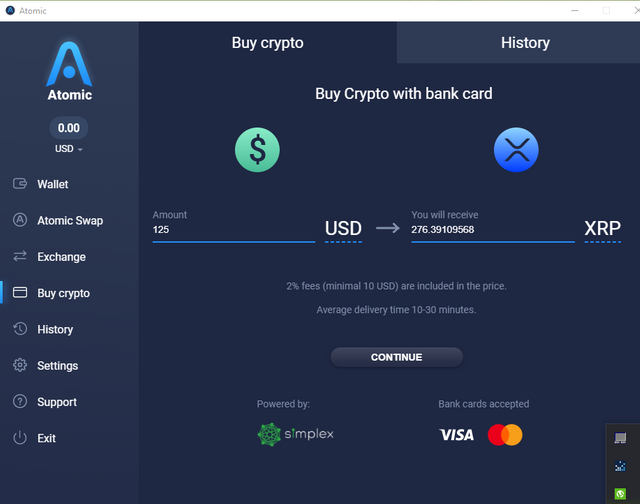Click the green dollar sign coin icon
The image size is (640, 504).
257,150
